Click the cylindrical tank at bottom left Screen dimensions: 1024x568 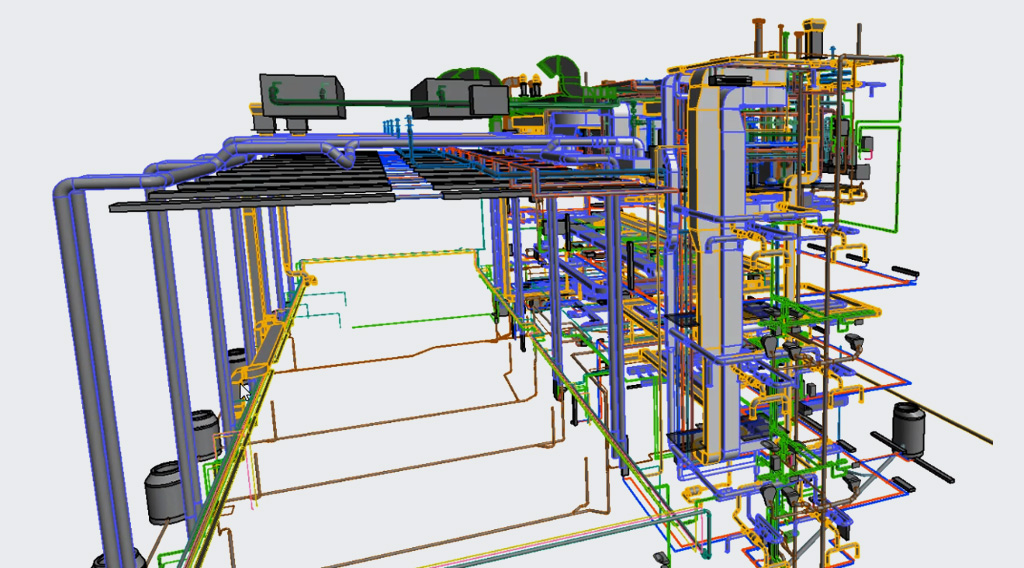(165, 492)
